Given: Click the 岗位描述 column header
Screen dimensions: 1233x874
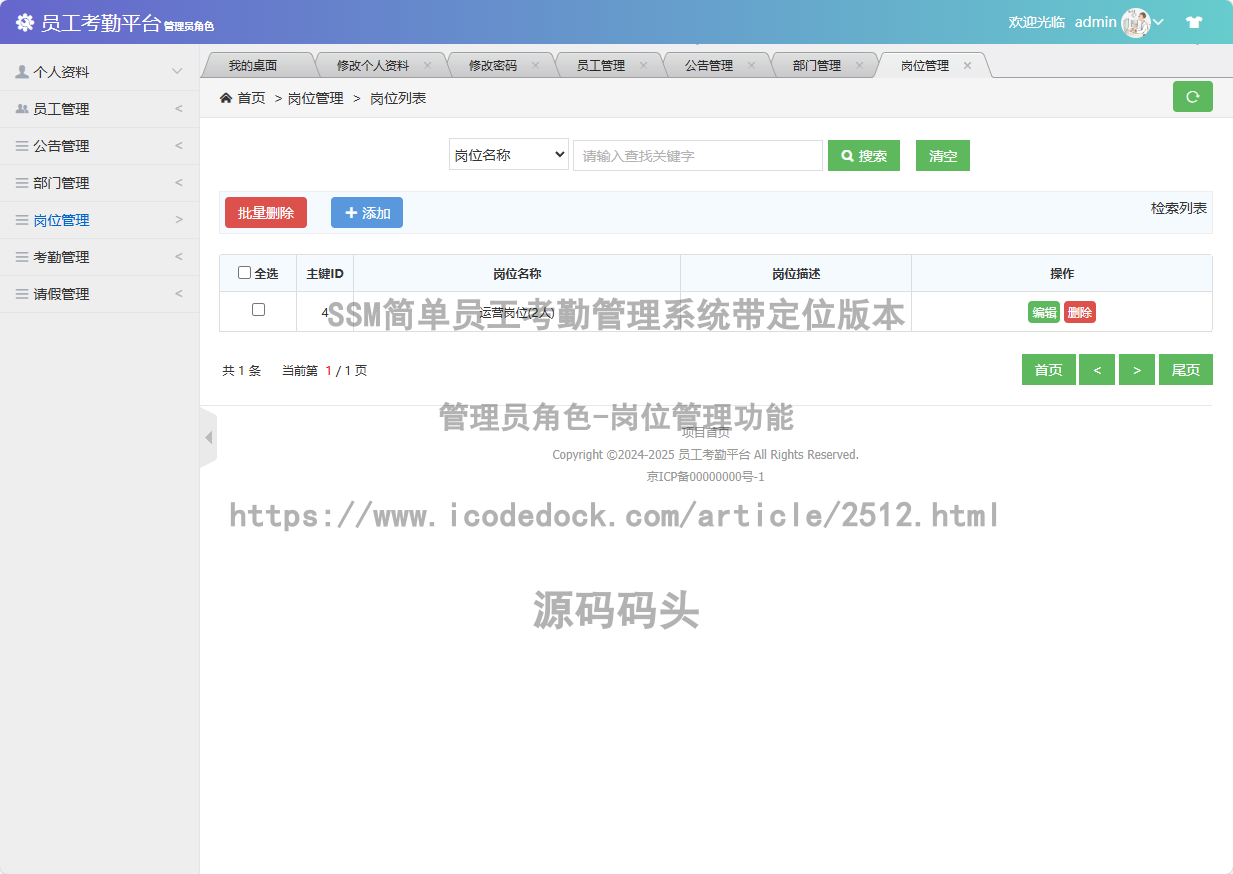Looking at the screenshot, I should [x=796, y=273].
